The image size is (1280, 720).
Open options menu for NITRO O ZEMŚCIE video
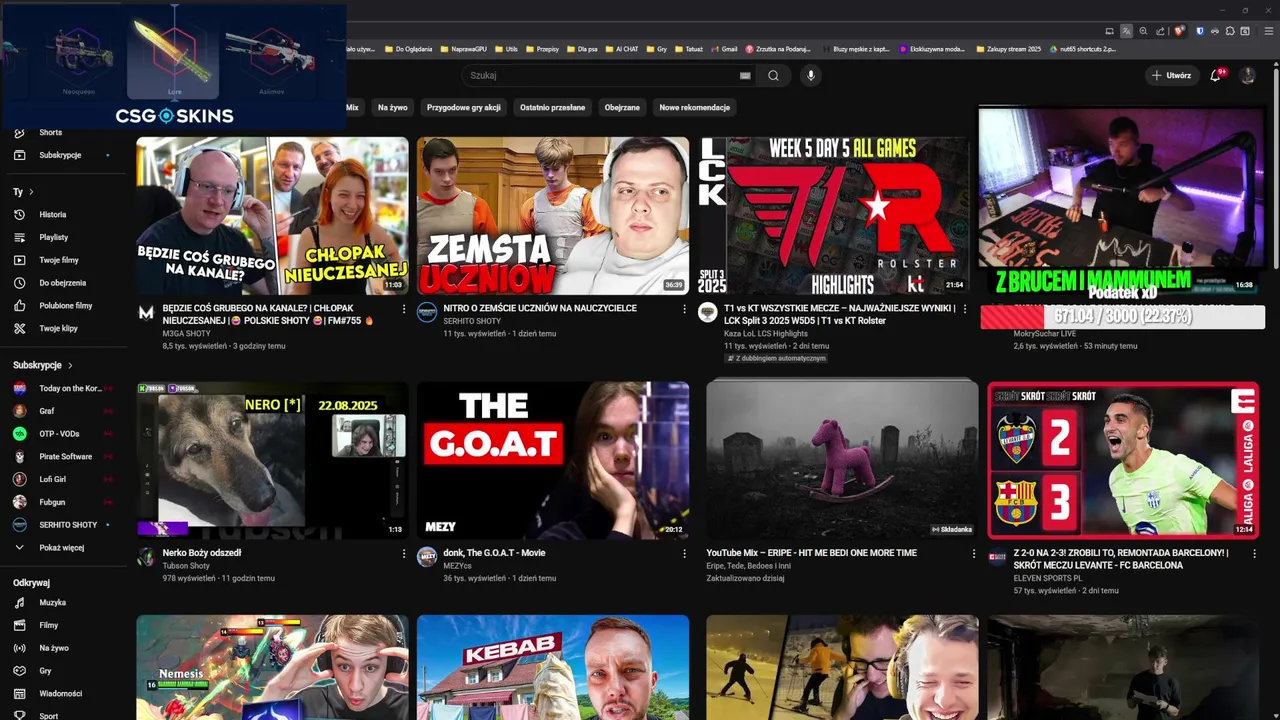tap(685, 309)
